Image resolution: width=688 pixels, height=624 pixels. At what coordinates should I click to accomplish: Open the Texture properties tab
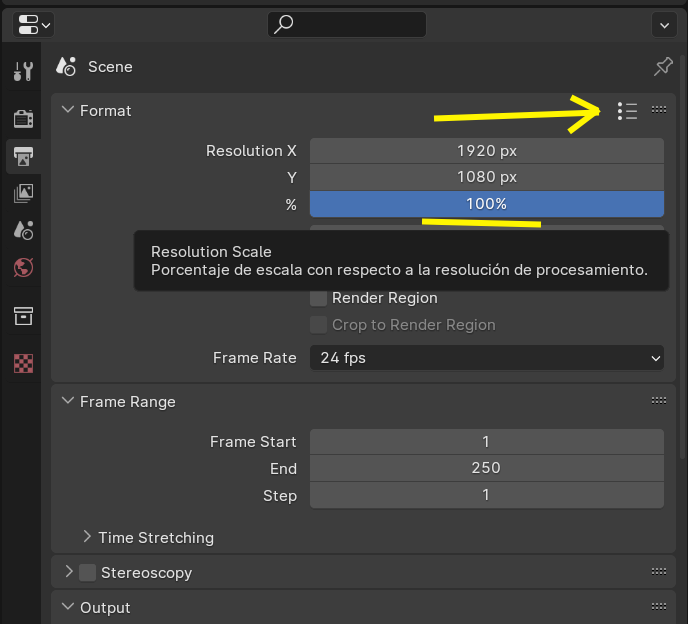point(23,363)
